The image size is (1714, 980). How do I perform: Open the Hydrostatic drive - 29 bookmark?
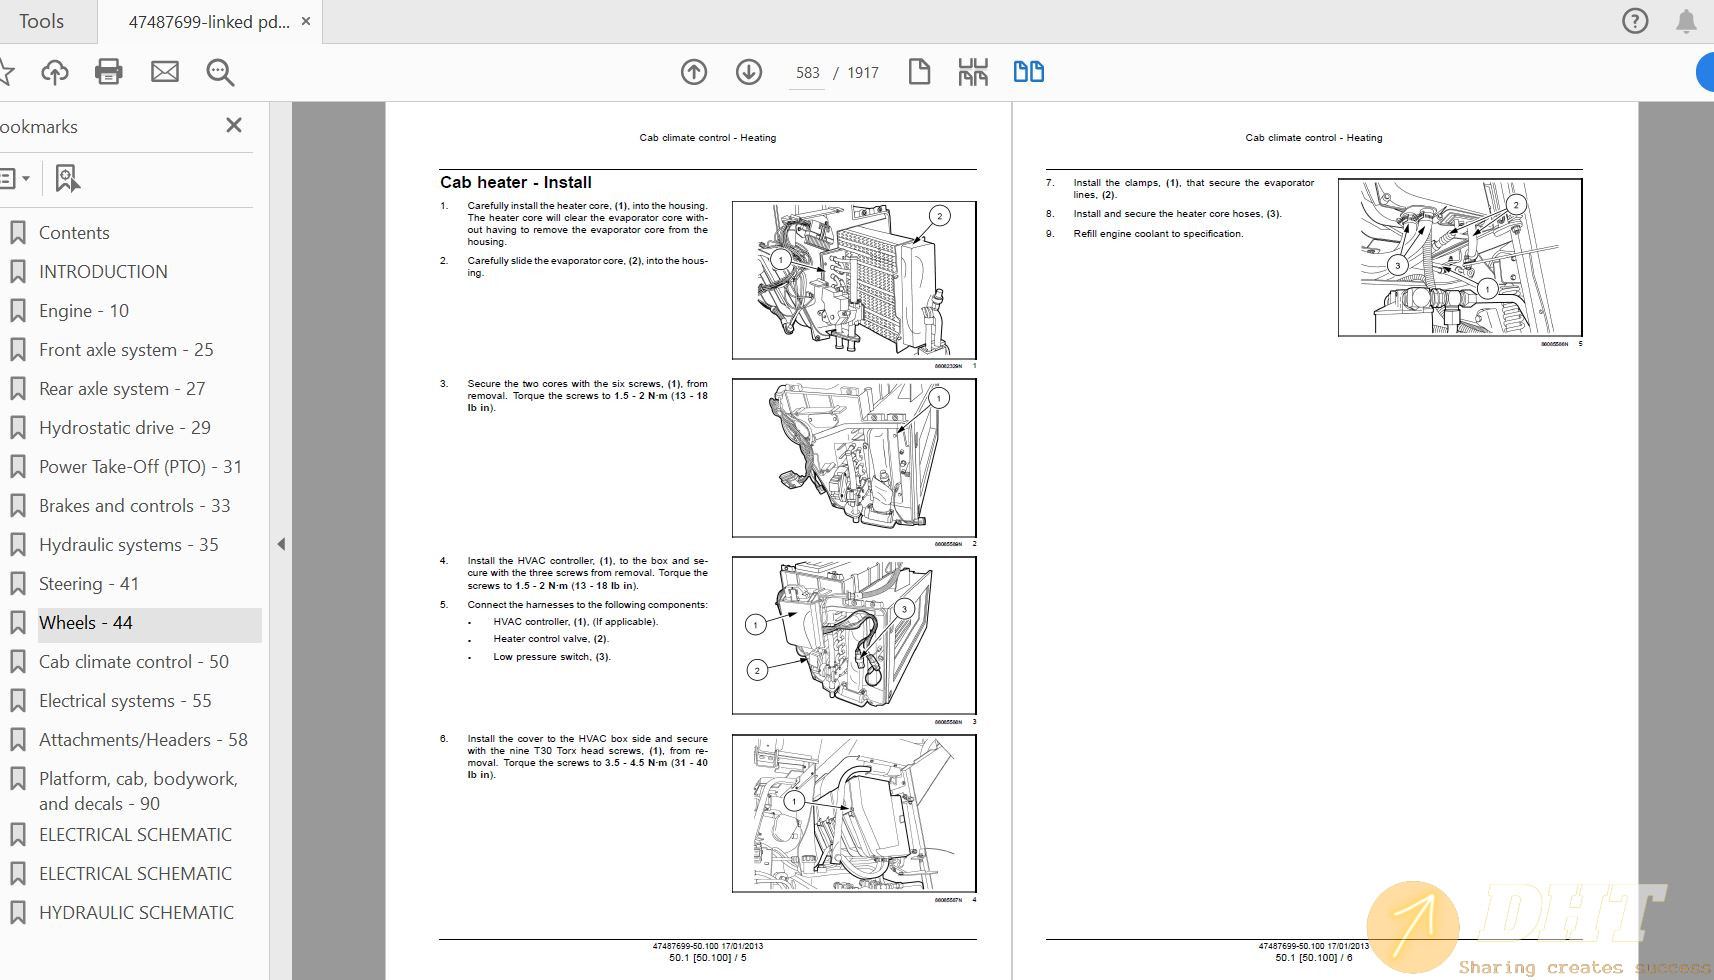coord(125,428)
